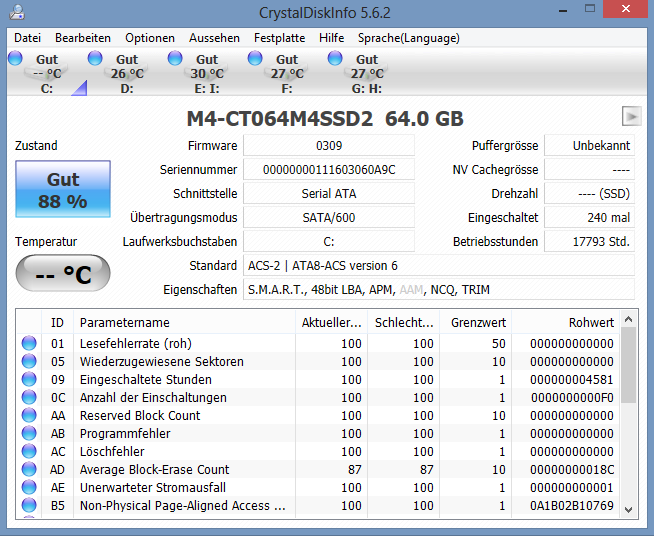Click the status orb of attribute 05

pos(29,361)
